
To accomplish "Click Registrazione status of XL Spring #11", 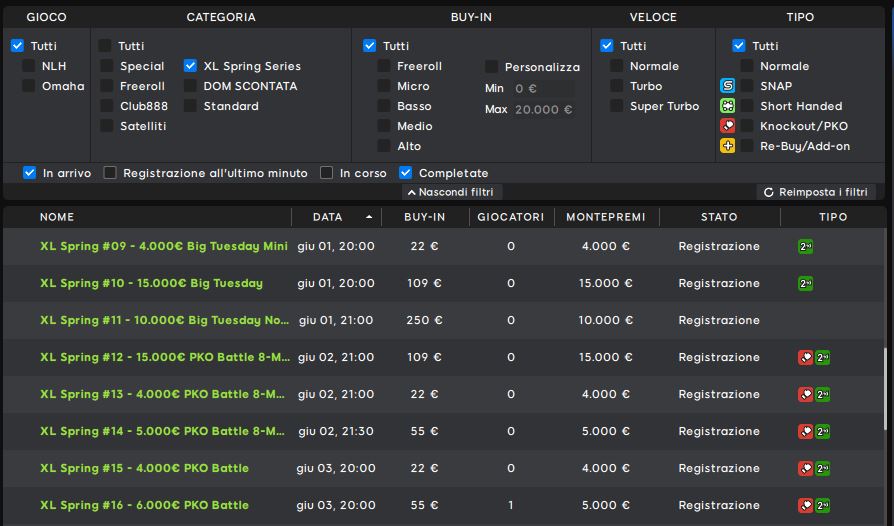I will (719, 320).
